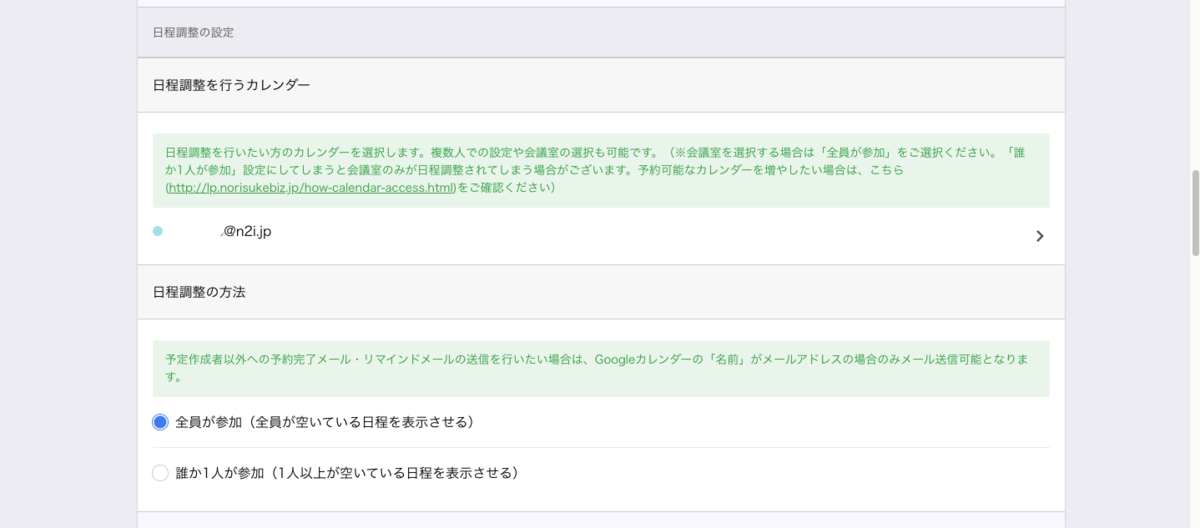Click the green Googleカレンダー mail notice
This screenshot has width=1200, height=528.
(601, 368)
